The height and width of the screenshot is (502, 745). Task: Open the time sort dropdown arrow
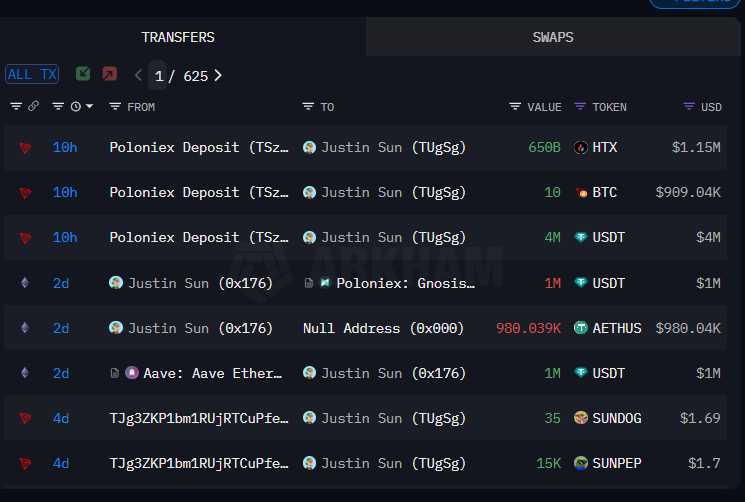click(89, 106)
